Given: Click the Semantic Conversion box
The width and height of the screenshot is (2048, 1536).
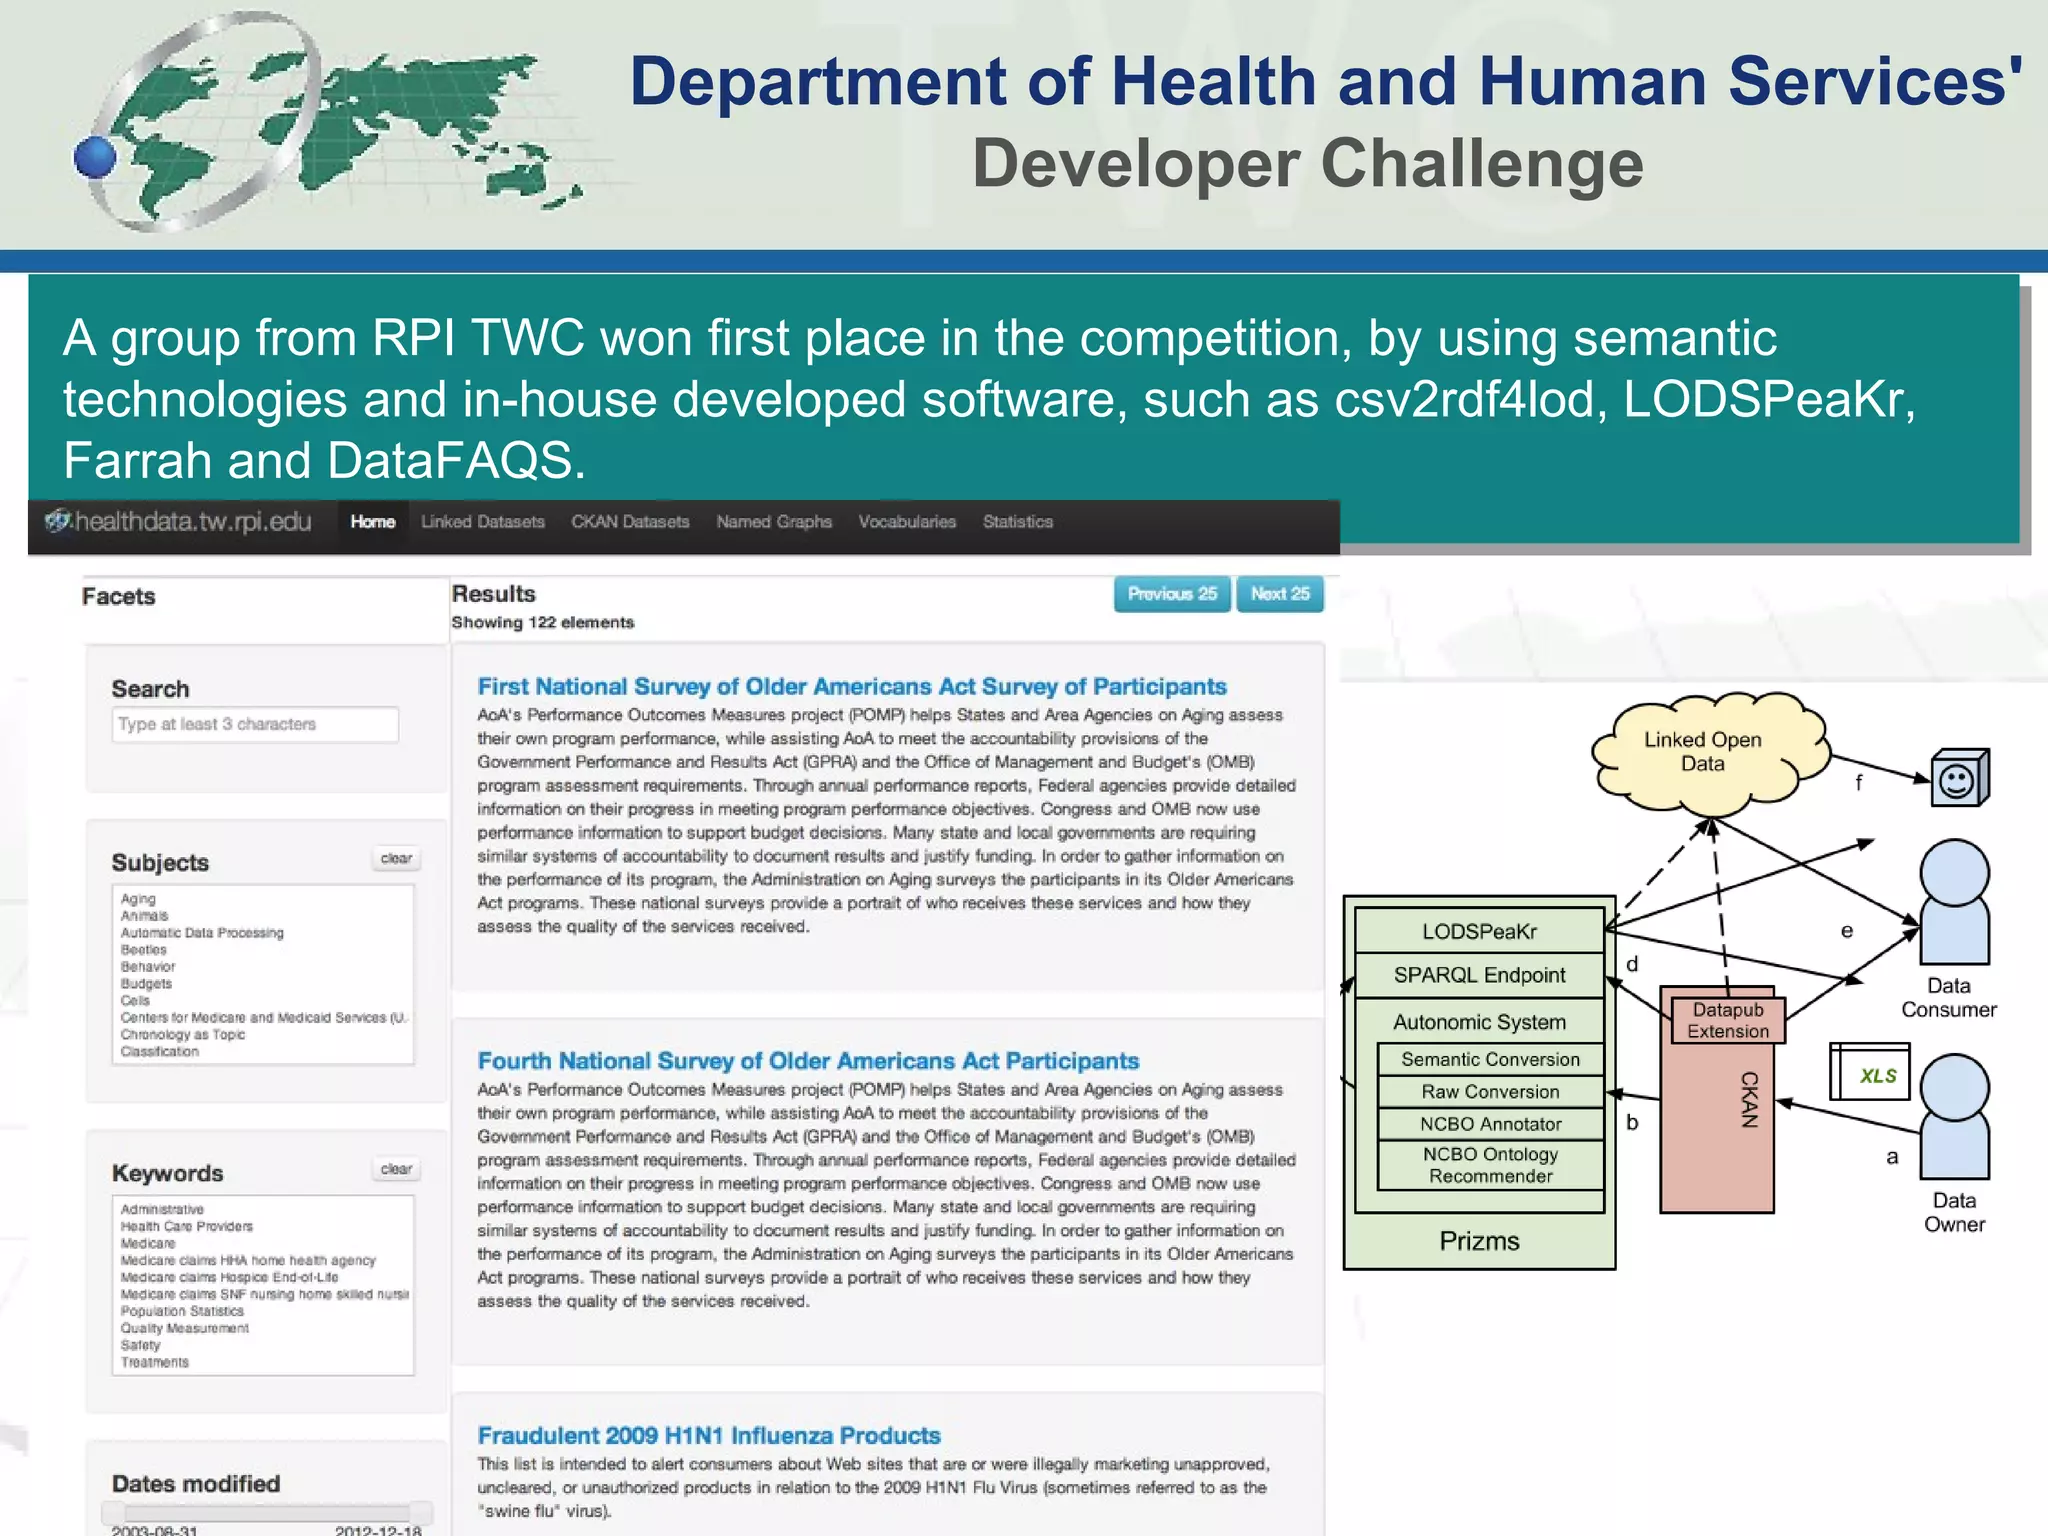Looking at the screenshot, I should (1490, 1060).
